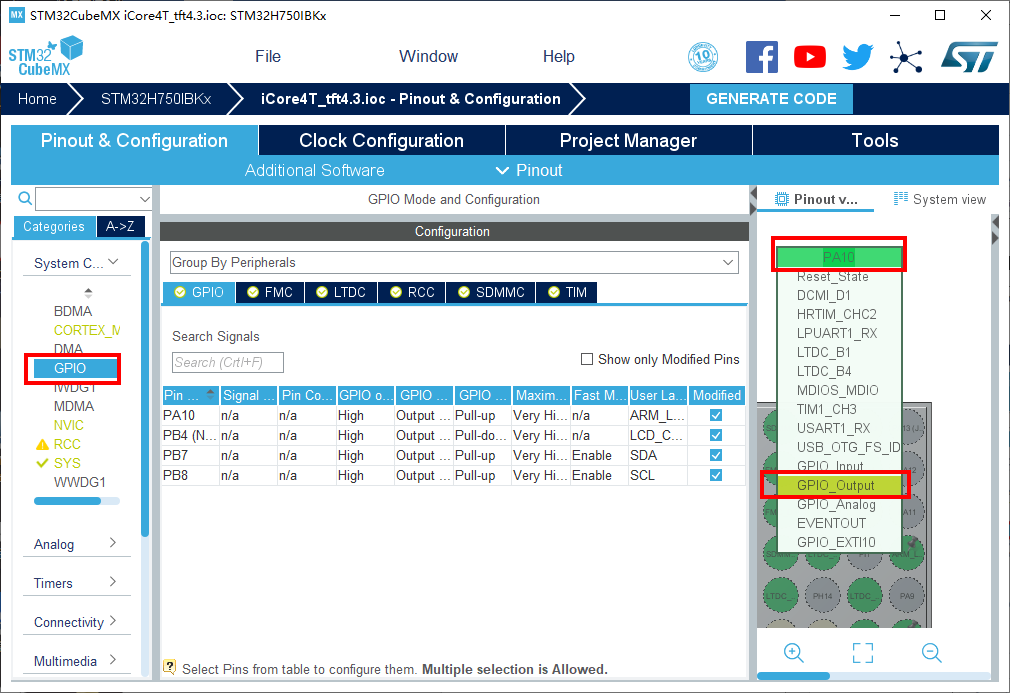
Task: Click the ST community network icon
Action: (x=906, y=57)
